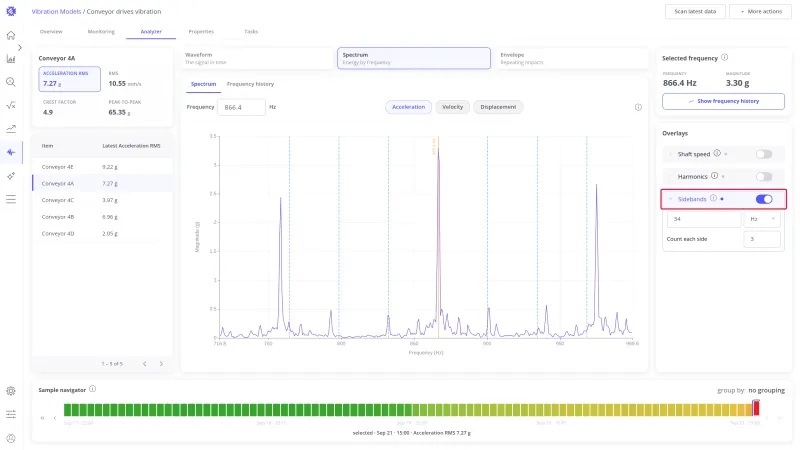The image size is (800, 450).
Task: Open the Waveform signal view card
Action: coord(257,58)
